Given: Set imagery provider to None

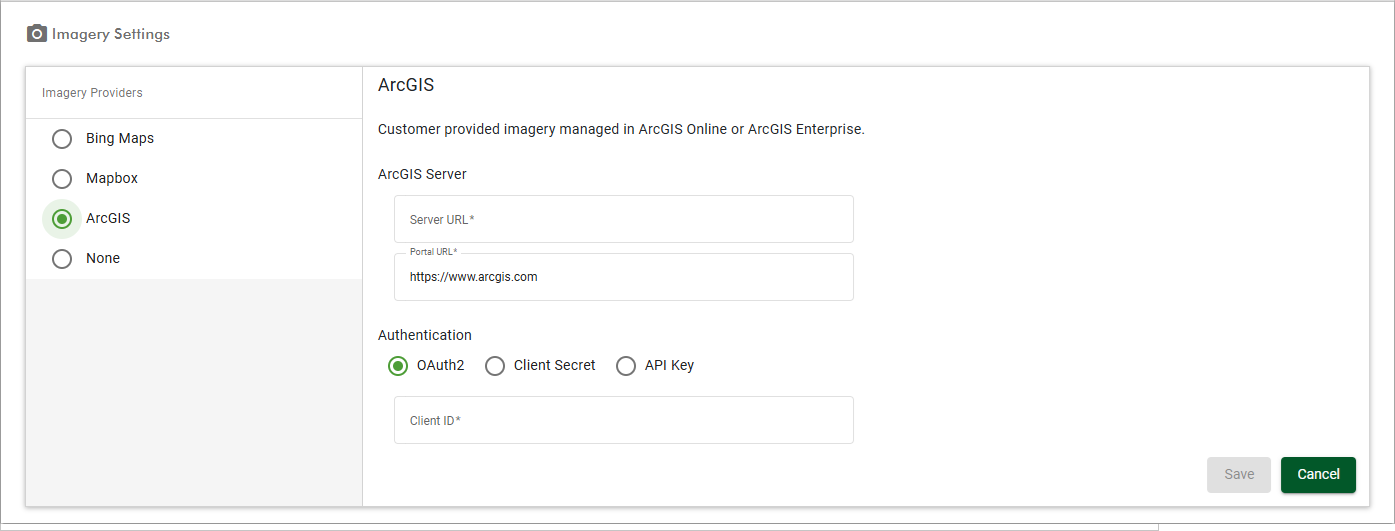Looking at the screenshot, I should pyautogui.click(x=62, y=258).
